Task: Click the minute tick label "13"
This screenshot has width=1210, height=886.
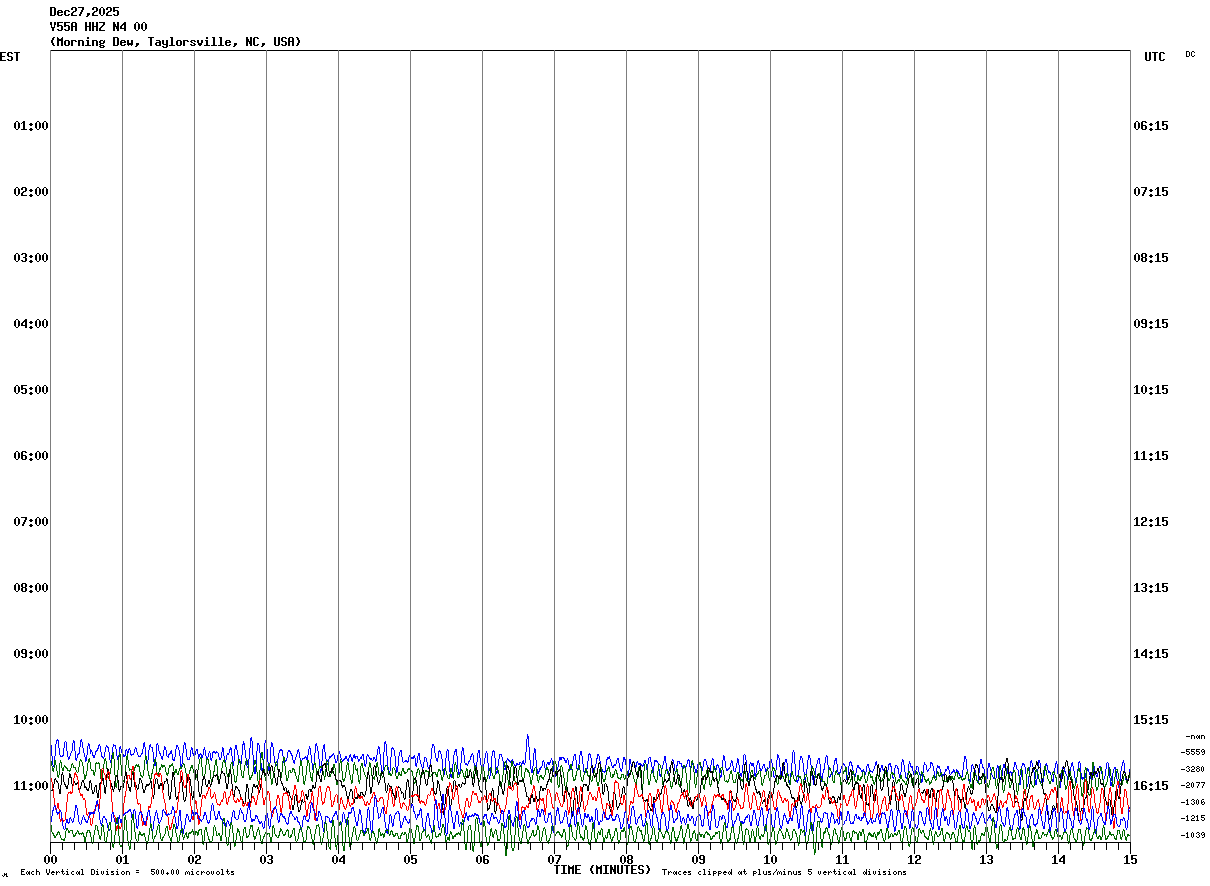Action: click(x=987, y=860)
